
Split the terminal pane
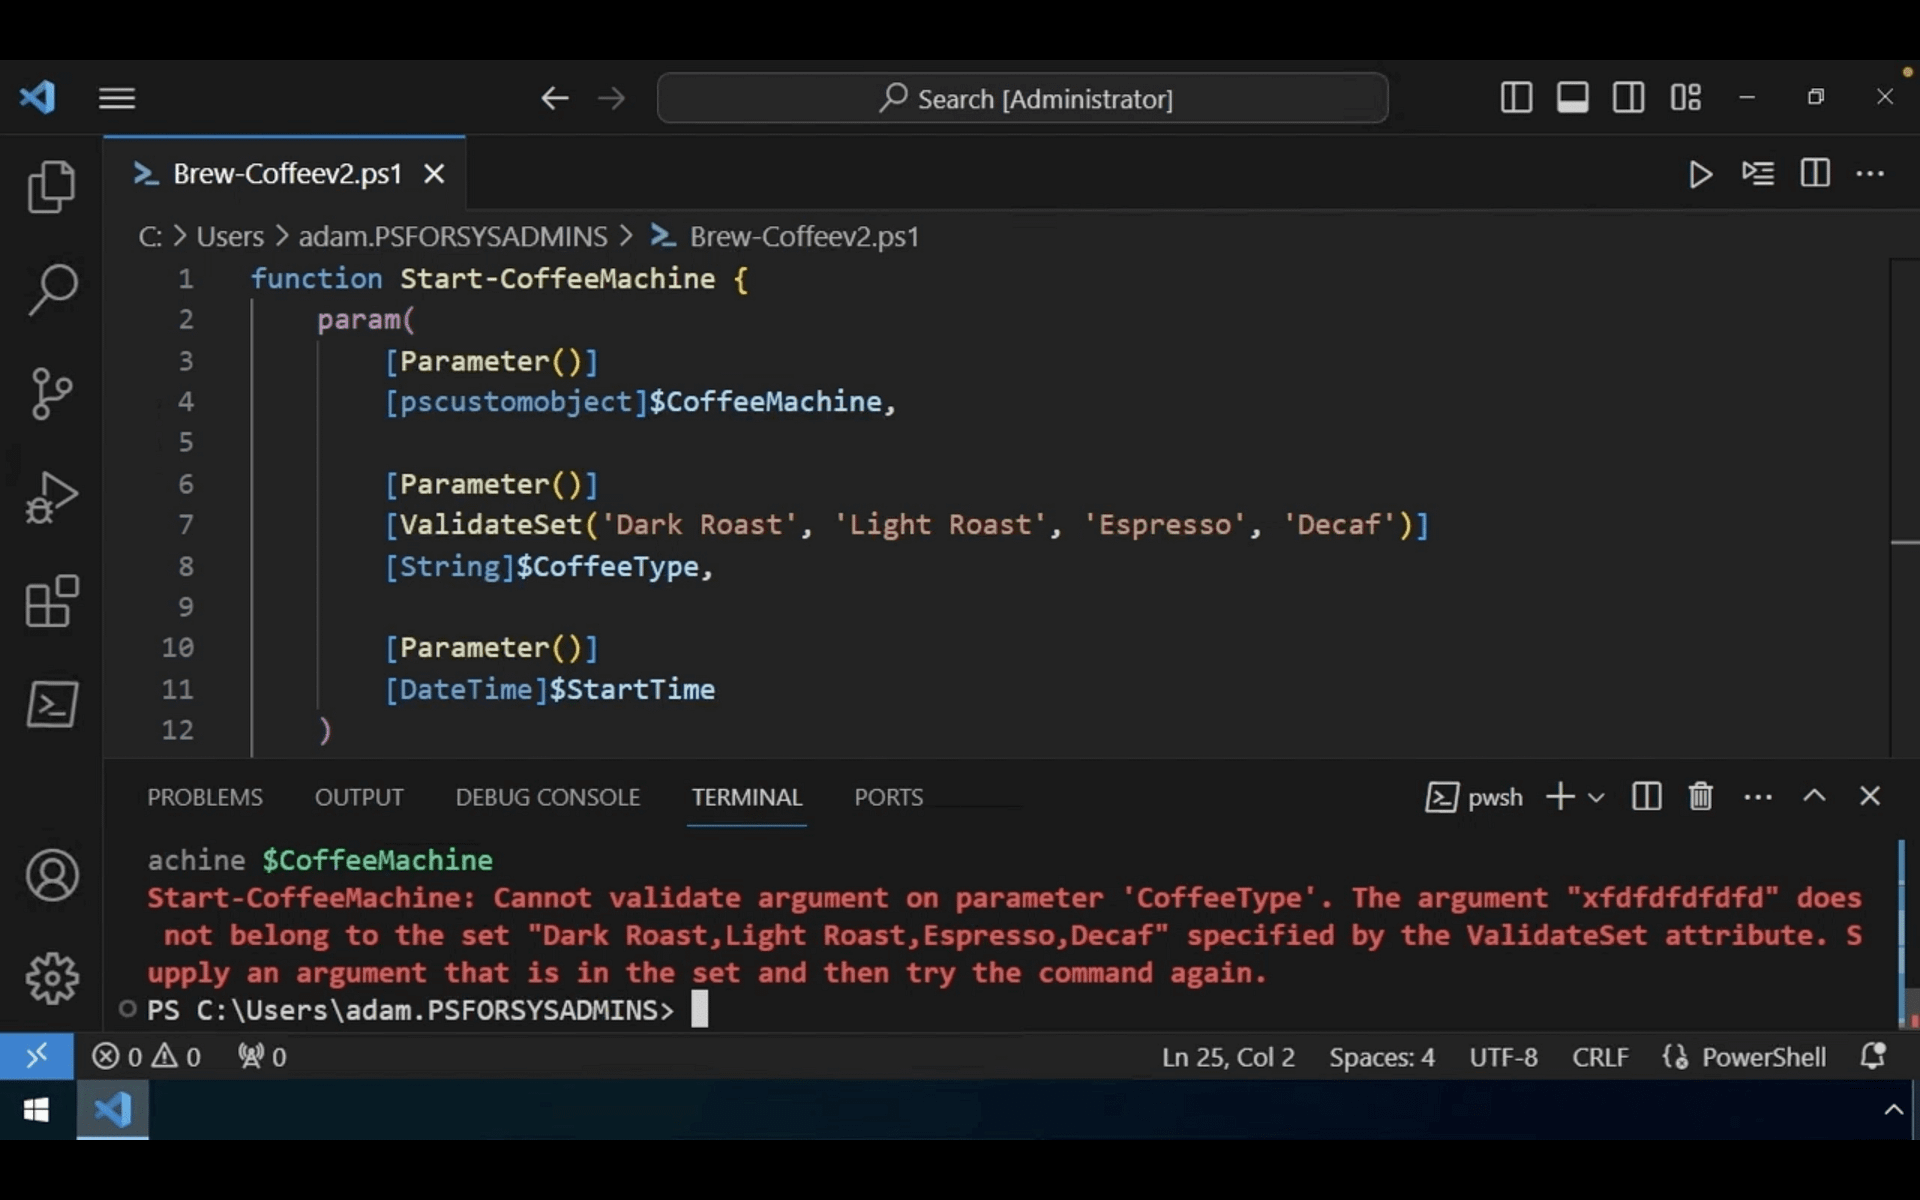click(1646, 797)
